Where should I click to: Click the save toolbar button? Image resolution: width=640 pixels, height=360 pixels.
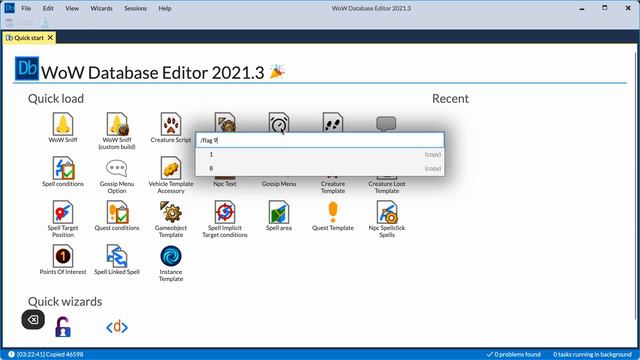pos(9,23)
